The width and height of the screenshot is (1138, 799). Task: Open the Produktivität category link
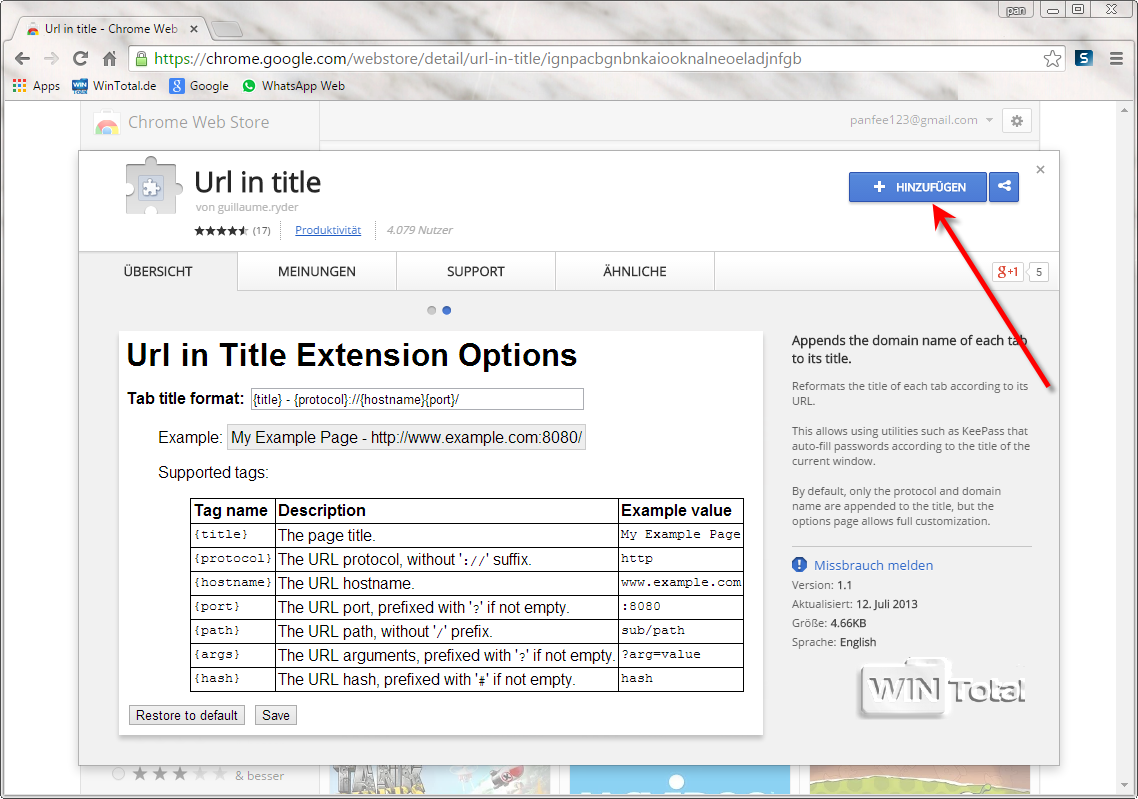click(328, 230)
